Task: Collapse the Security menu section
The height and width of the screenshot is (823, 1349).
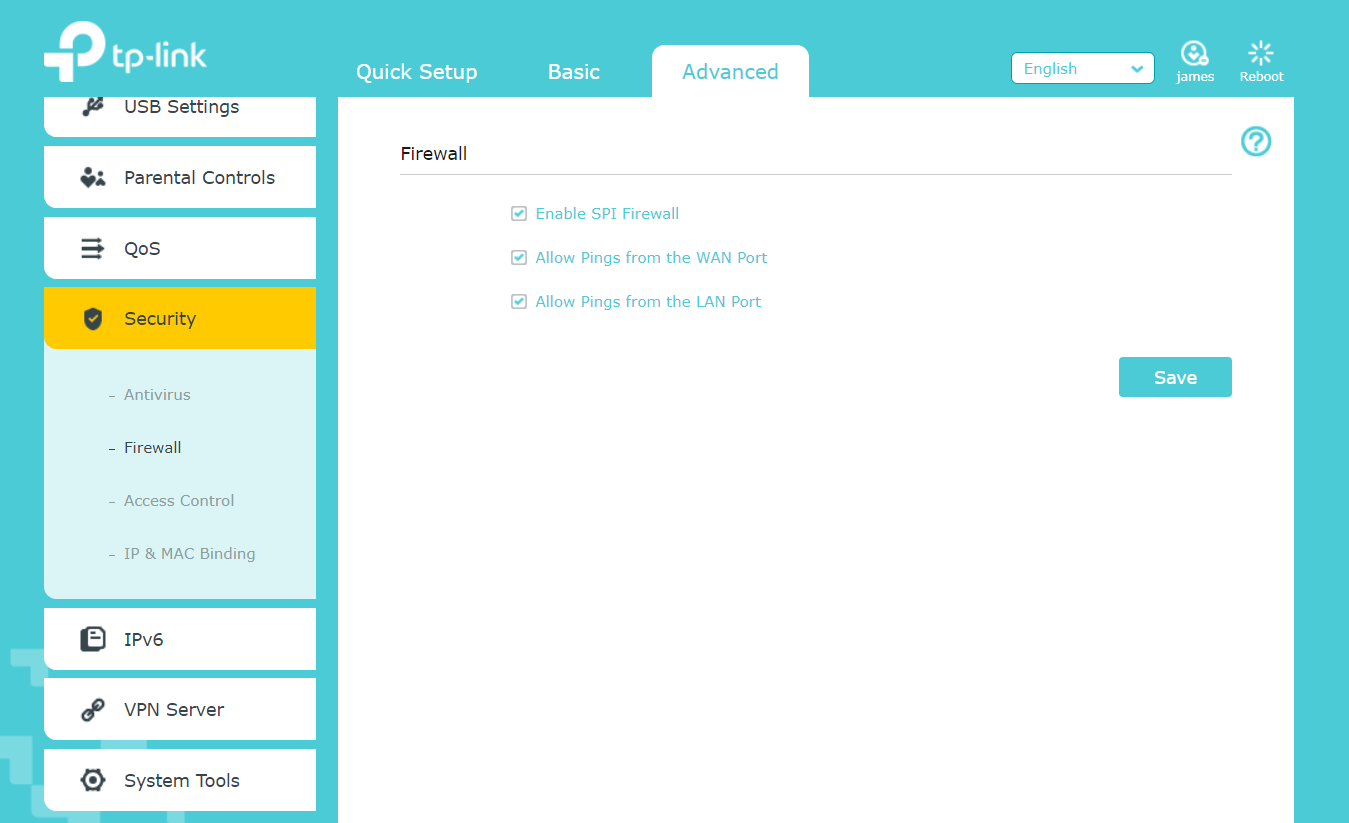Action: pos(180,319)
